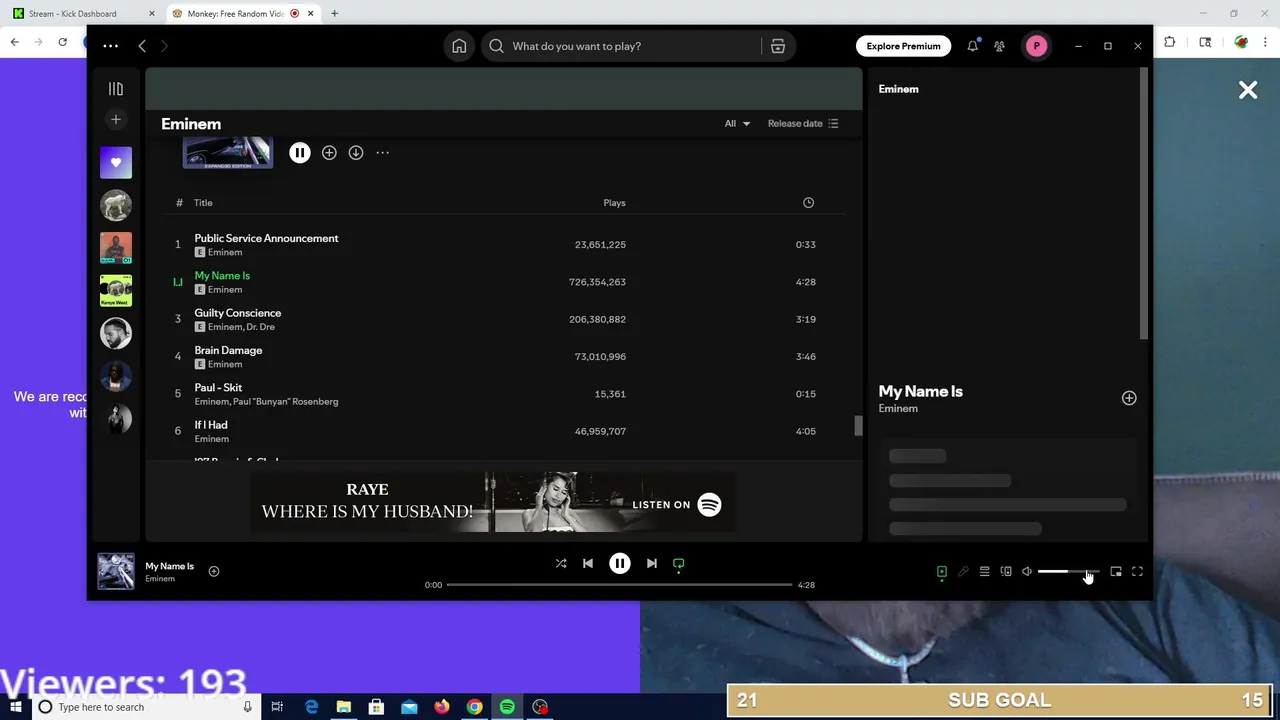The width and height of the screenshot is (1280, 720).
Task: Skip to the next track
Action: (652, 563)
